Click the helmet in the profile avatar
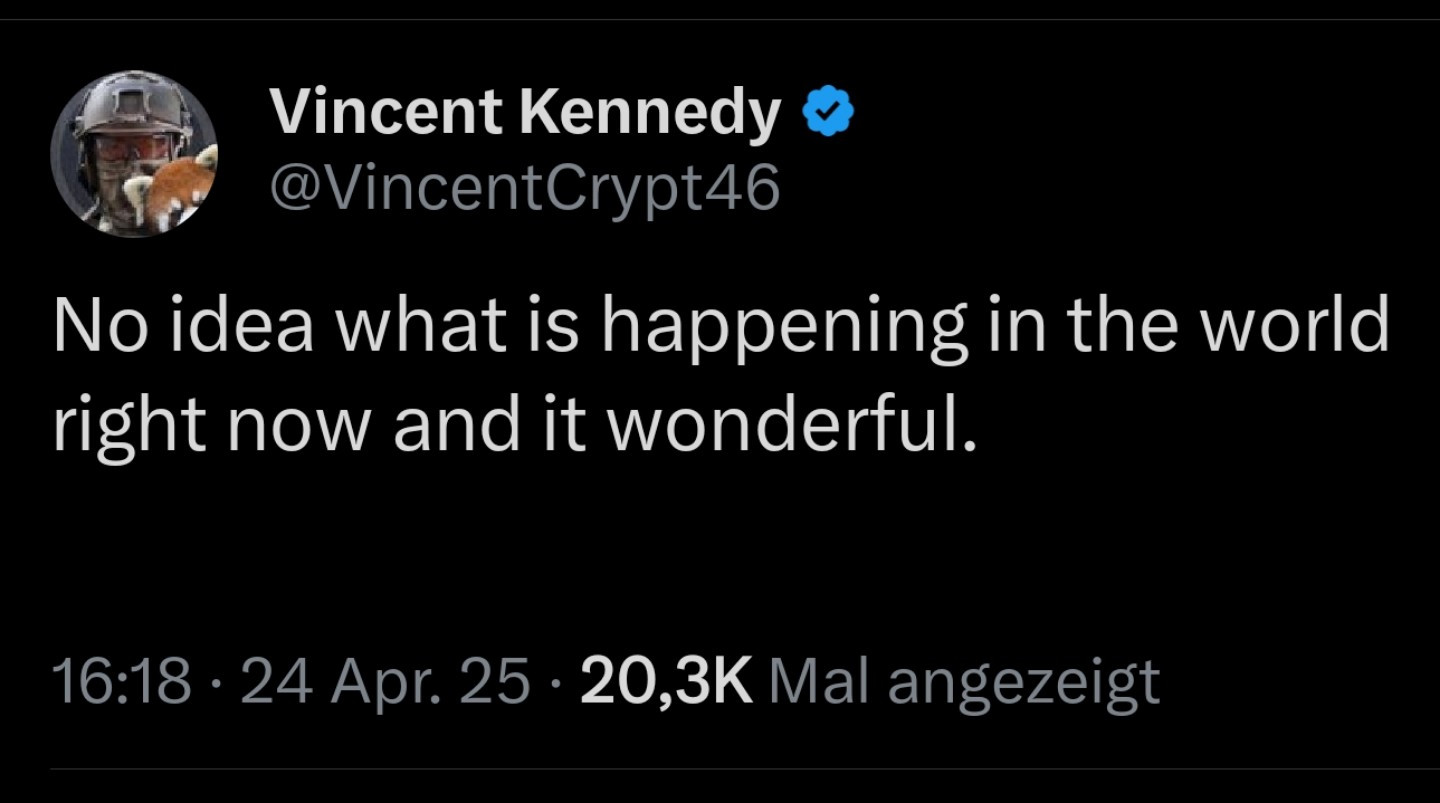This screenshot has width=1440, height=803. [x=132, y=110]
